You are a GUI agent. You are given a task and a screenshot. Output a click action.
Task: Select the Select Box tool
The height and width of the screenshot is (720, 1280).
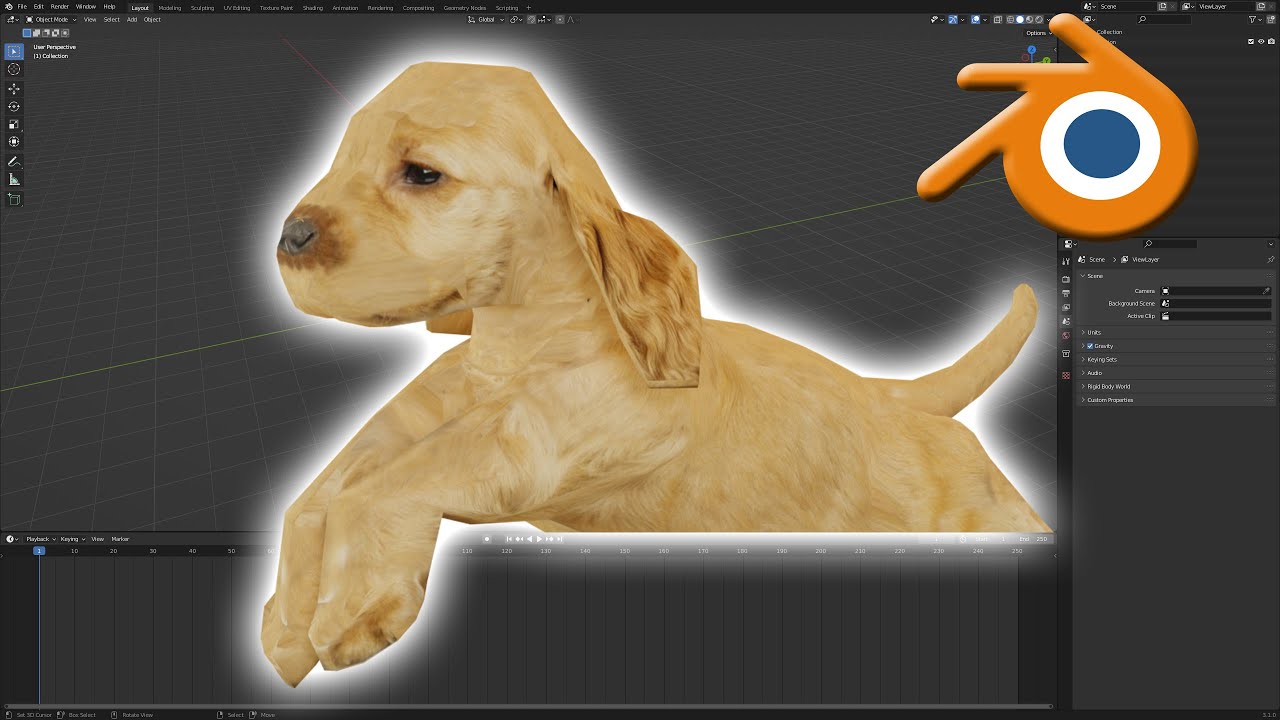14,51
